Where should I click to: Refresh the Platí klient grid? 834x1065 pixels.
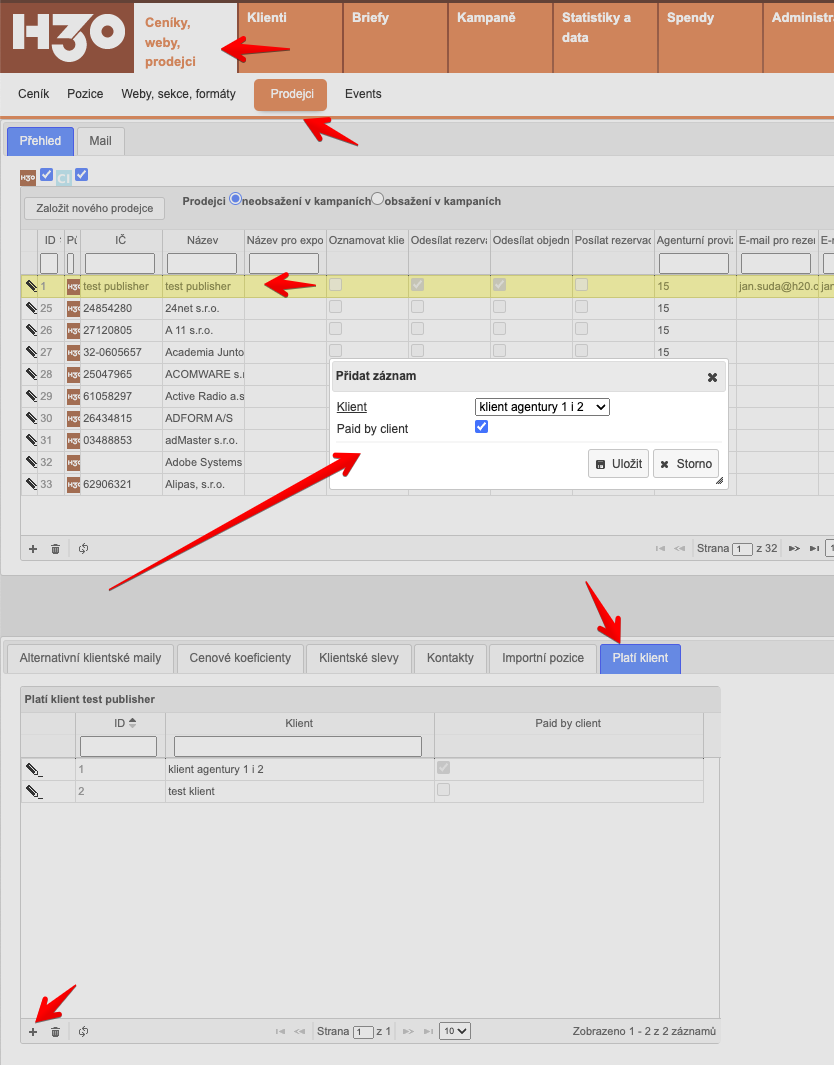pyautogui.click(x=84, y=1031)
